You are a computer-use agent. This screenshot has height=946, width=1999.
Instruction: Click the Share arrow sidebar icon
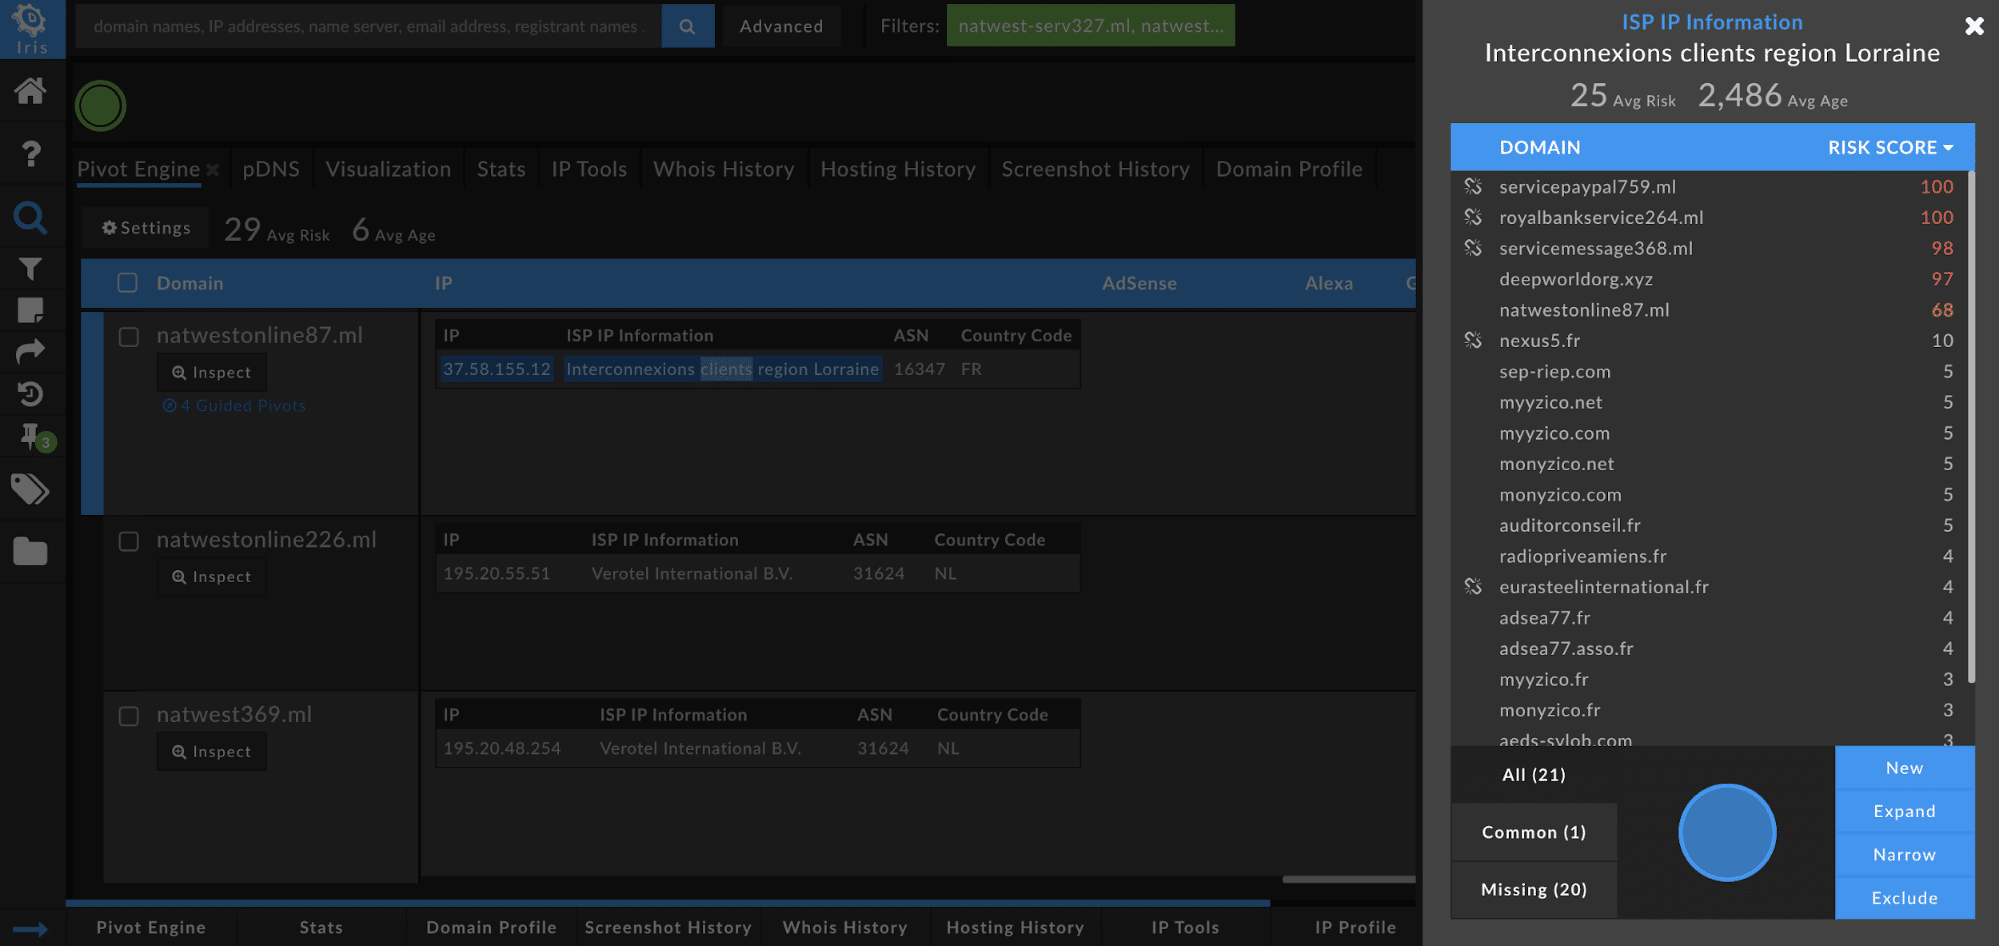click(30, 351)
